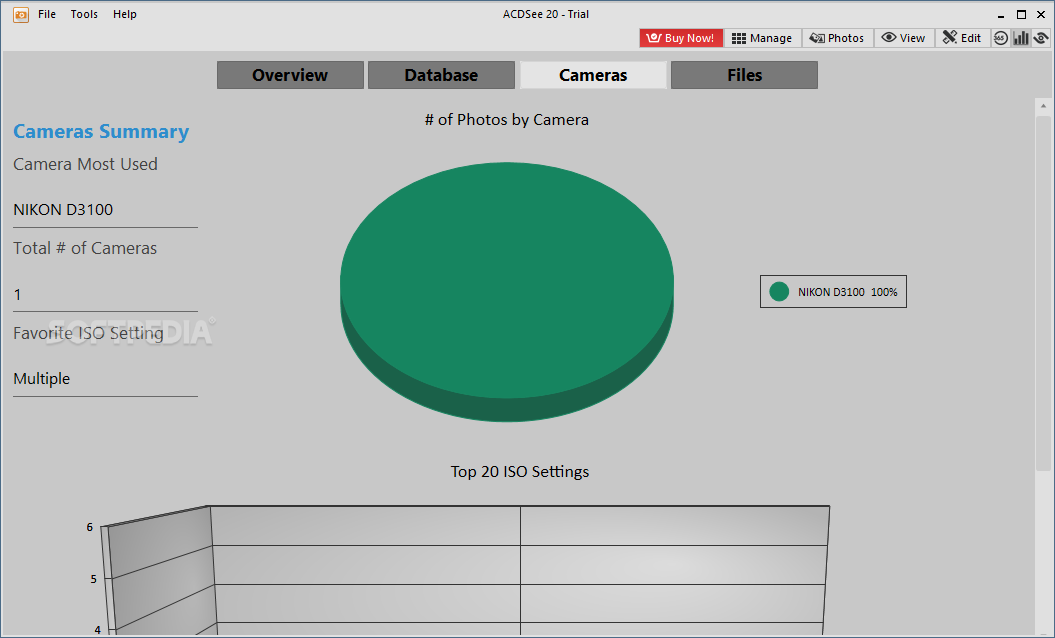
Task: Minimize the ACDSee window
Action: pyautogui.click(x=1001, y=14)
